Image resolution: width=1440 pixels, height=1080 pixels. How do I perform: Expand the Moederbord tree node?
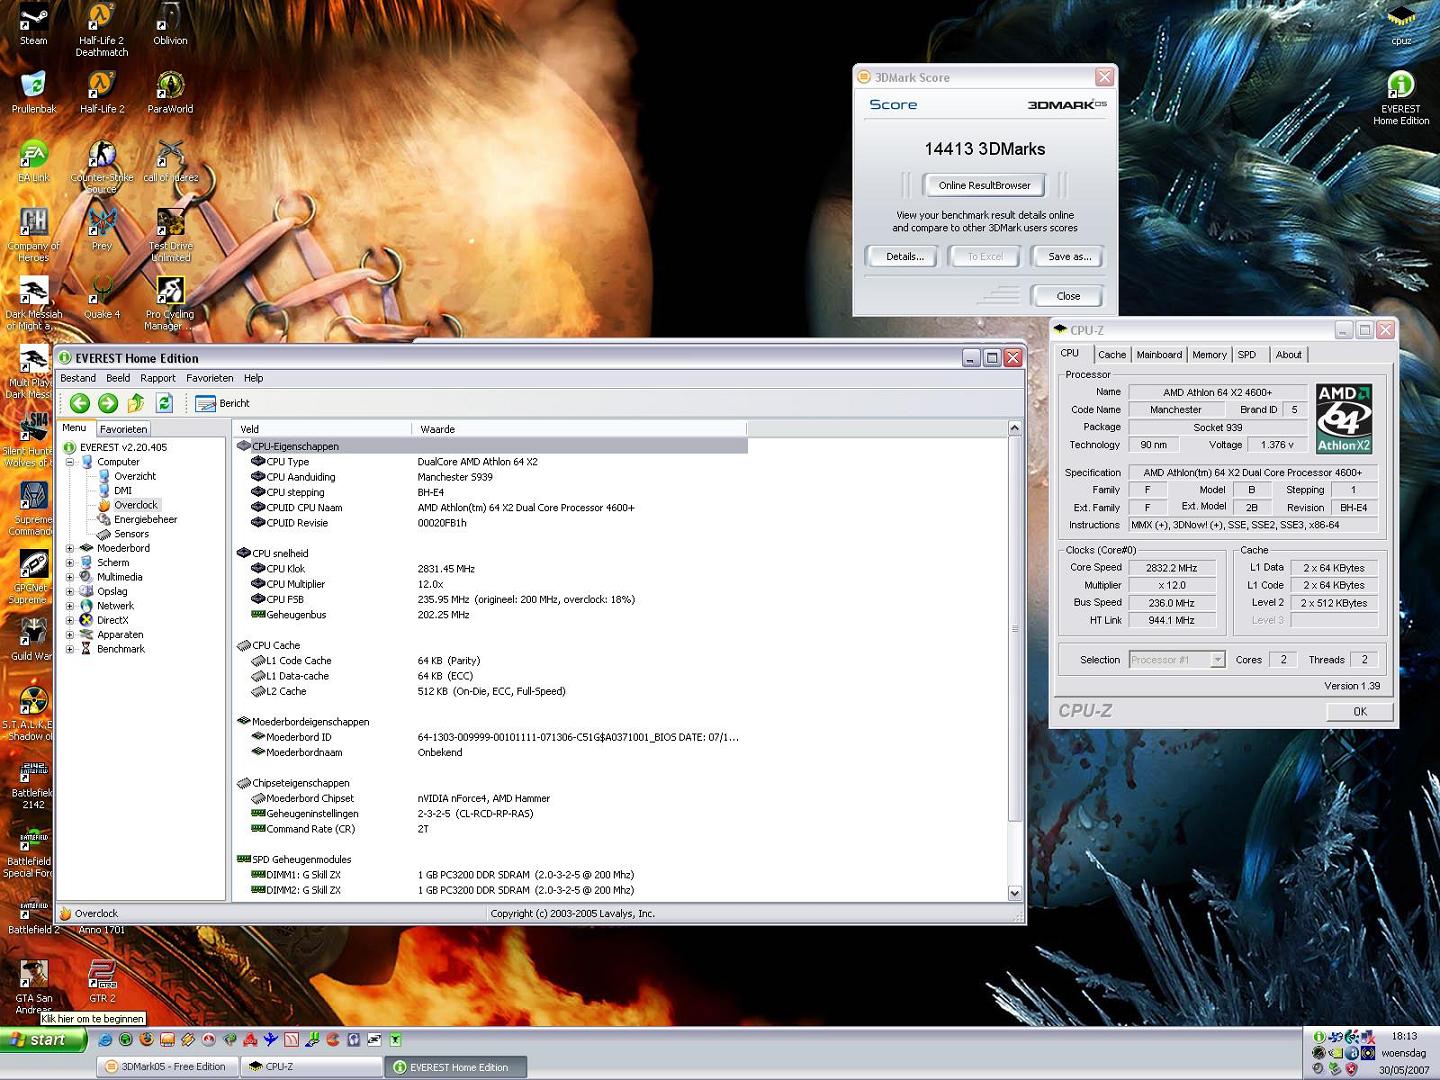pyautogui.click(x=70, y=548)
